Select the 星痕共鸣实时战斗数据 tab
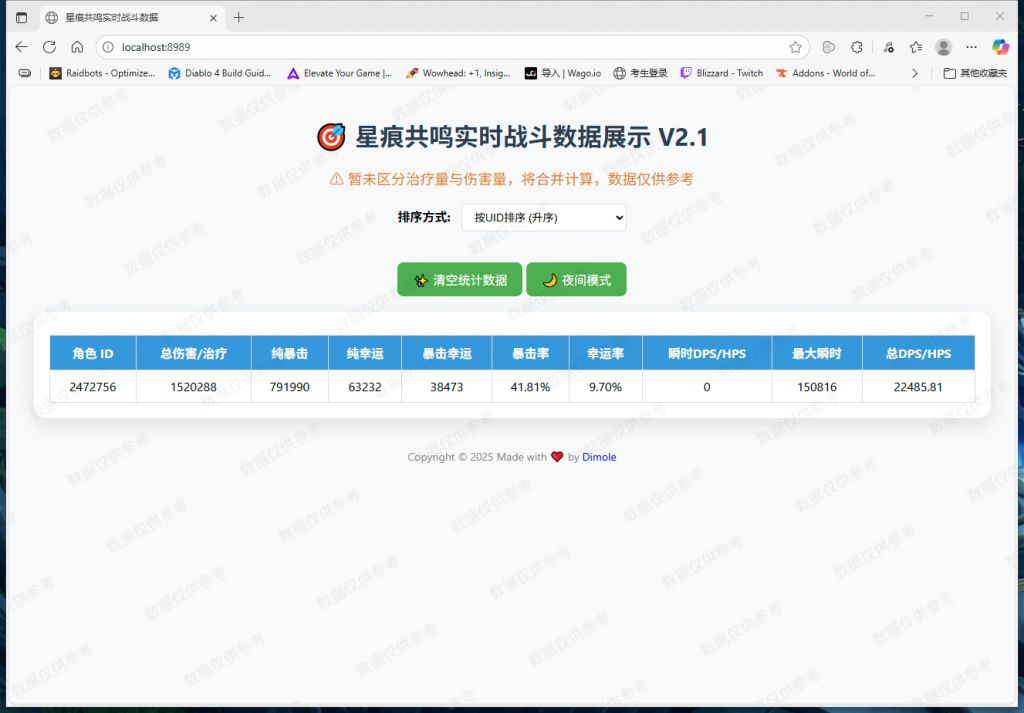Viewport: 1024px width, 713px height. [110, 17]
